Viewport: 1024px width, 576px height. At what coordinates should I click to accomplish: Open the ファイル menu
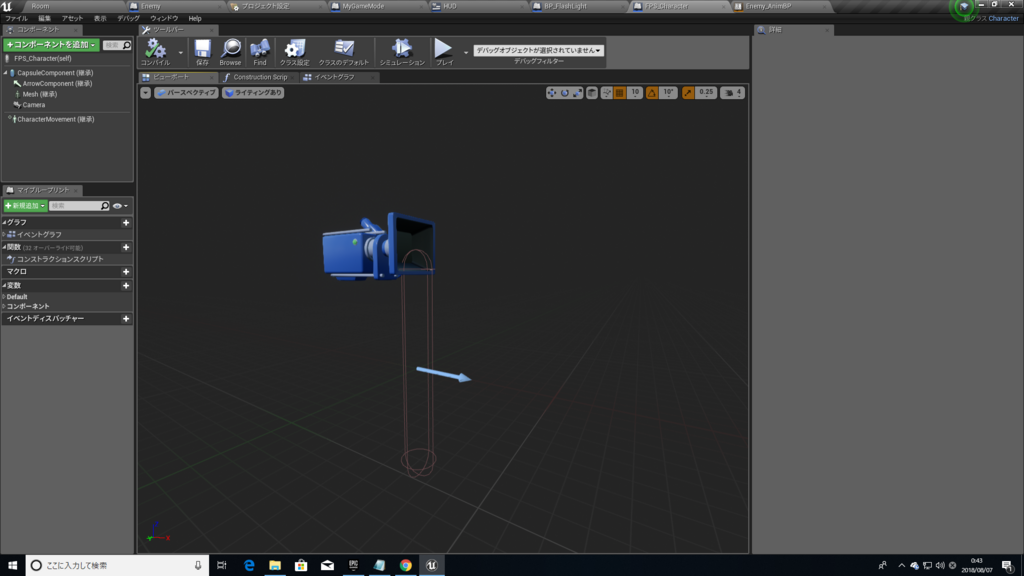[x=16, y=19]
